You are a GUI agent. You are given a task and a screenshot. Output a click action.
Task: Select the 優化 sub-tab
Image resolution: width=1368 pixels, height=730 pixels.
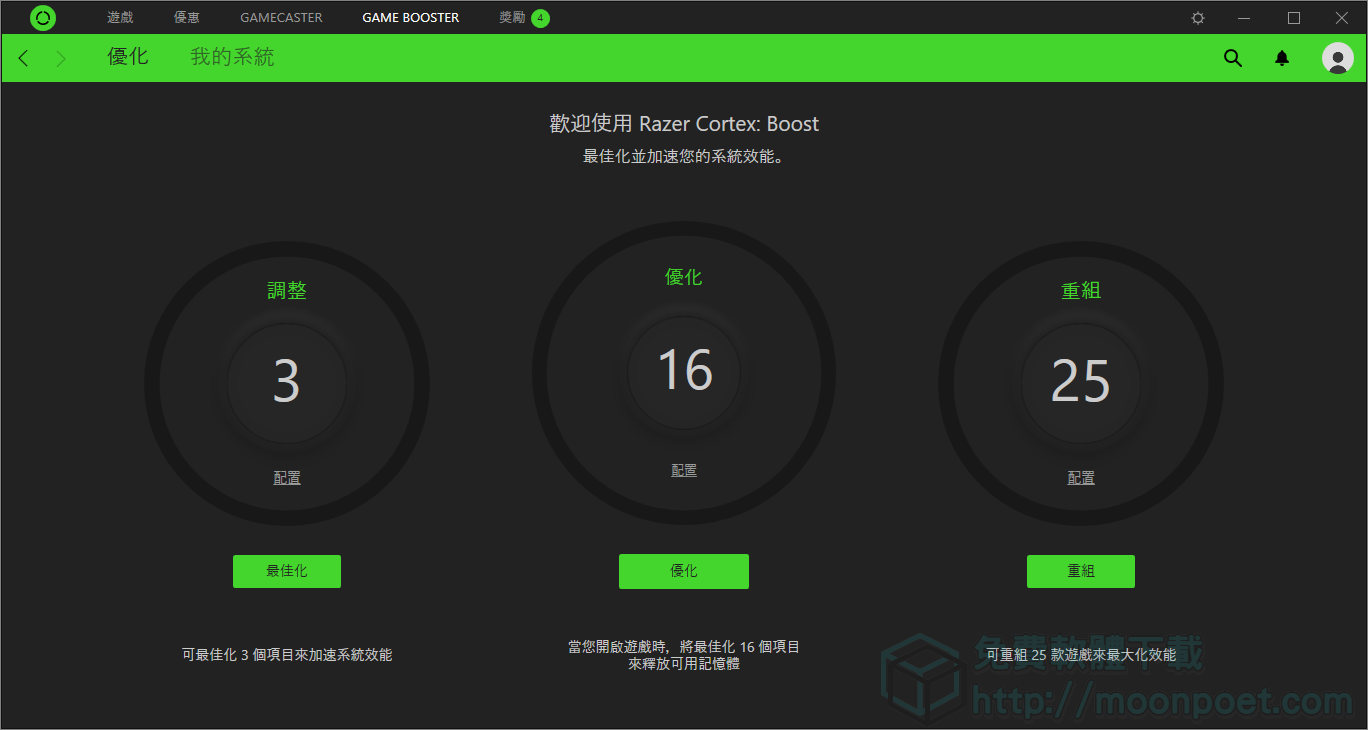click(128, 57)
